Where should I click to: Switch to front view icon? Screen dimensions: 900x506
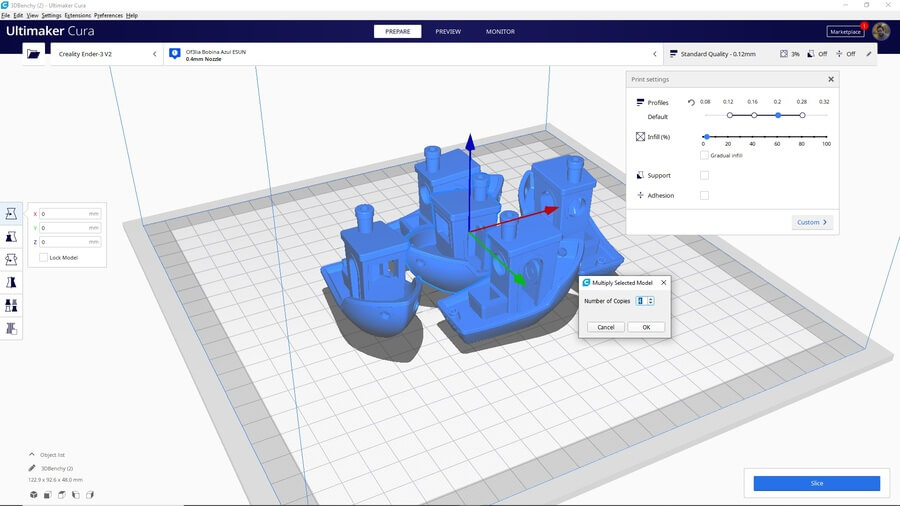(x=48, y=495)
